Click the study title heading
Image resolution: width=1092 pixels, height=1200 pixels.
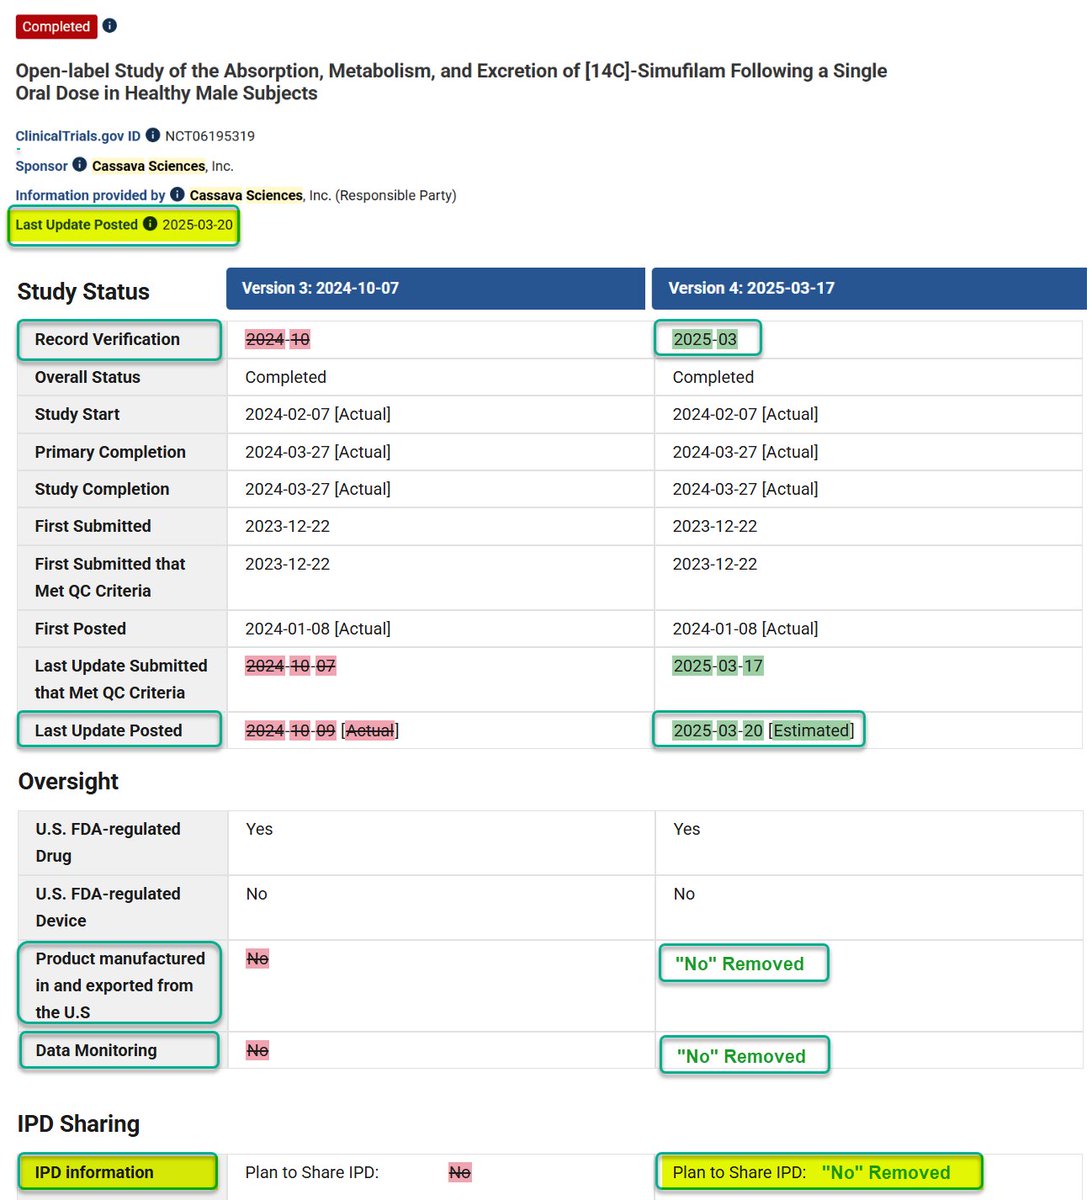tap(451, 82)
